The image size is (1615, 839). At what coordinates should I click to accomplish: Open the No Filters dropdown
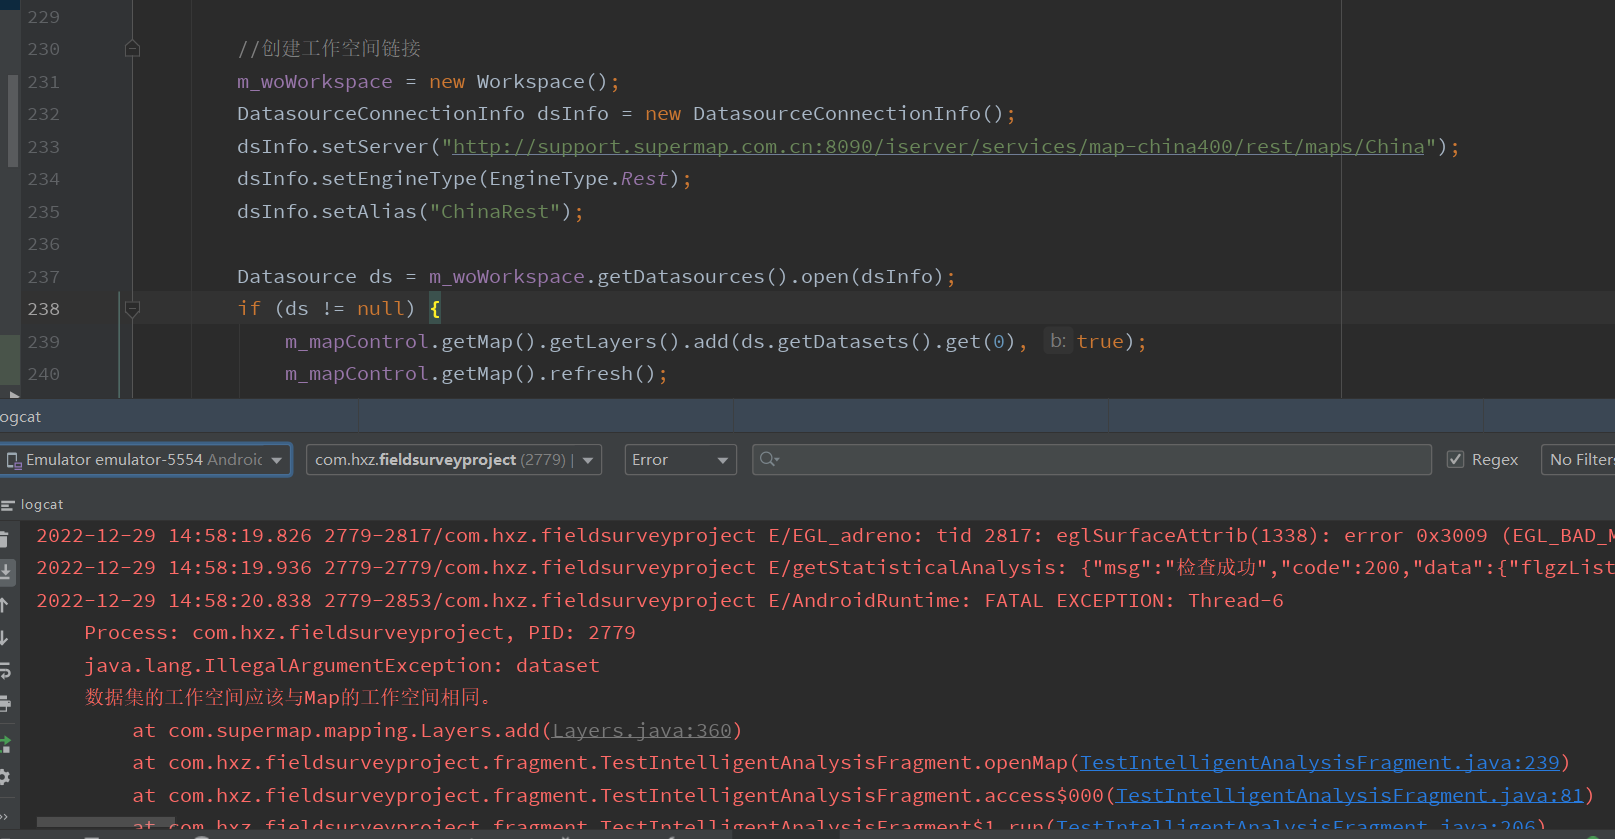(1578, 460)
